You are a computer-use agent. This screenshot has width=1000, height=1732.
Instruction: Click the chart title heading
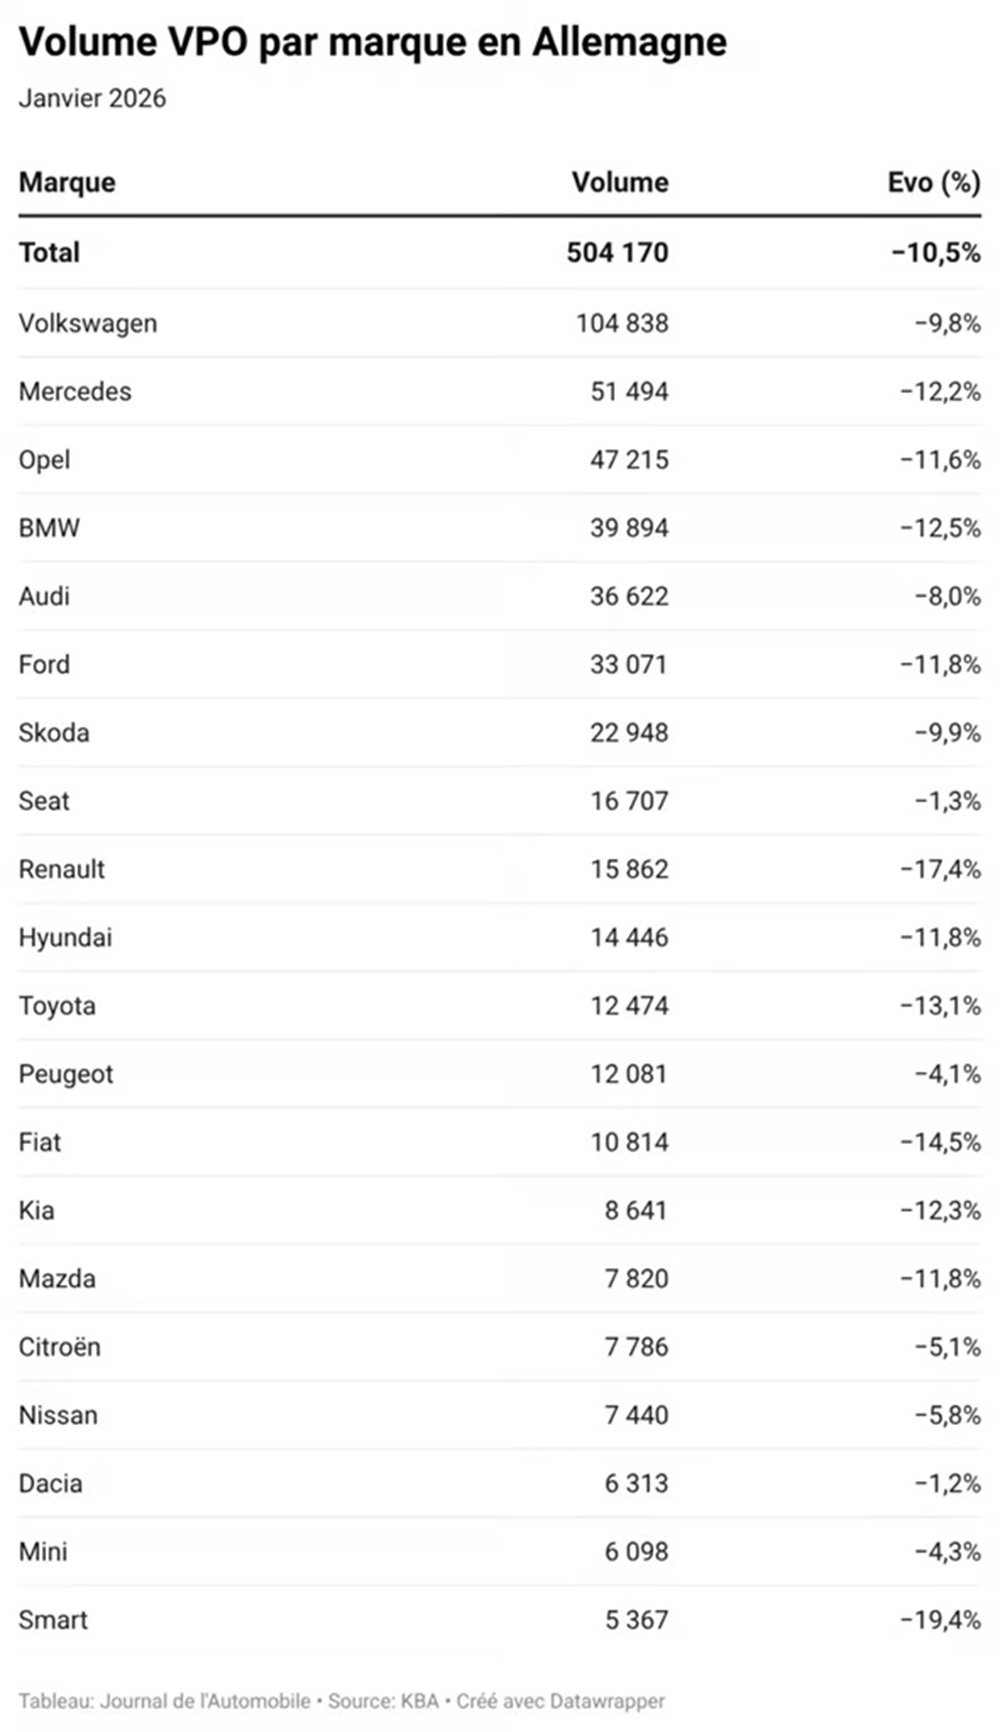click(x=373, y=42)
